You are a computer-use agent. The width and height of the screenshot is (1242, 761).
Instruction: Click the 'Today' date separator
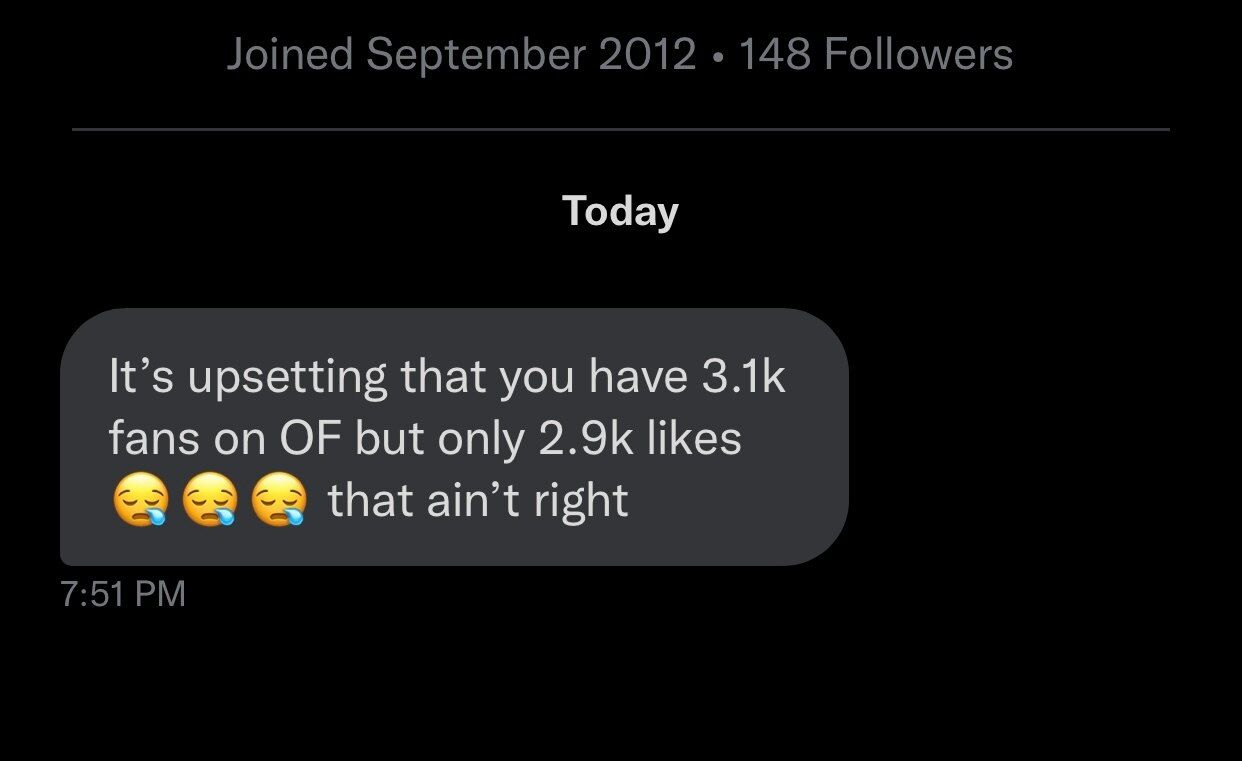[x=620, y=211]
